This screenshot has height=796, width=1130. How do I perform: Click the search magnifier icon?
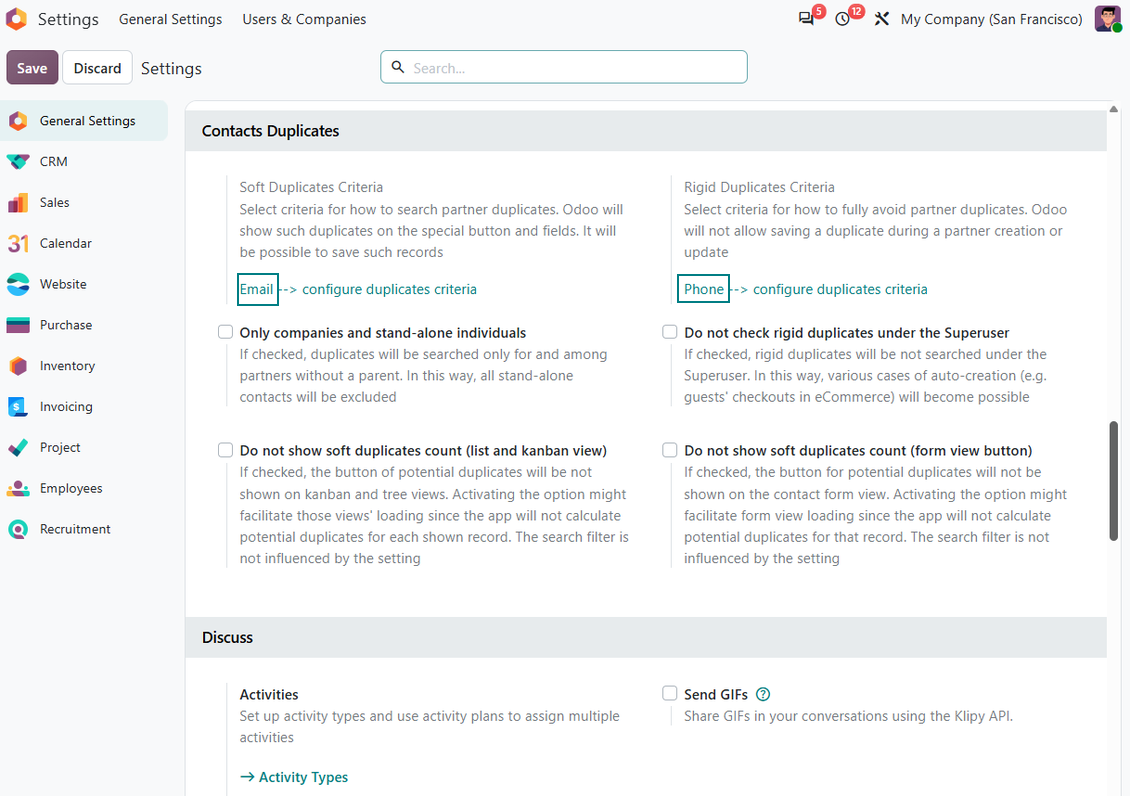pyautogui.click(x=398, y=67)
